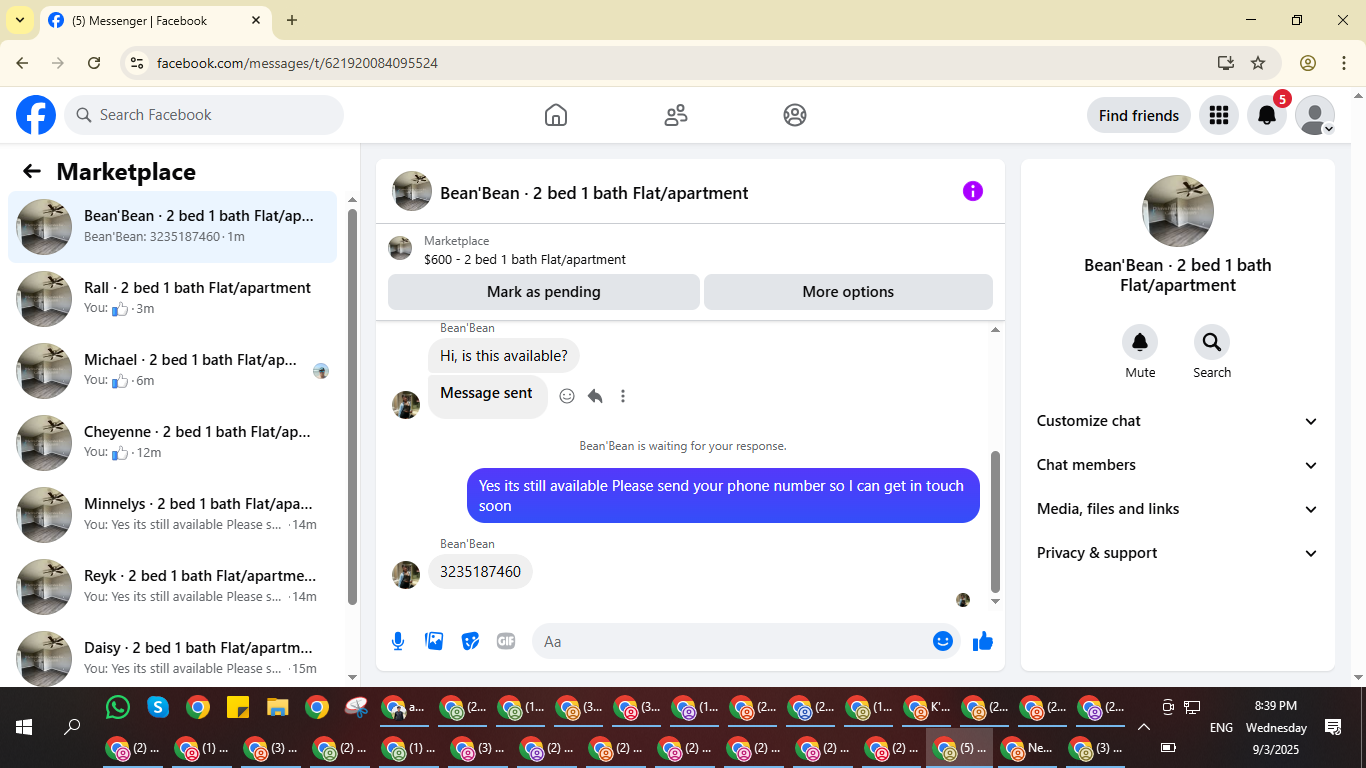Reload the page
Viewport: 1366px width, 768px height.
pyautogui.click(x=94, y=63)
